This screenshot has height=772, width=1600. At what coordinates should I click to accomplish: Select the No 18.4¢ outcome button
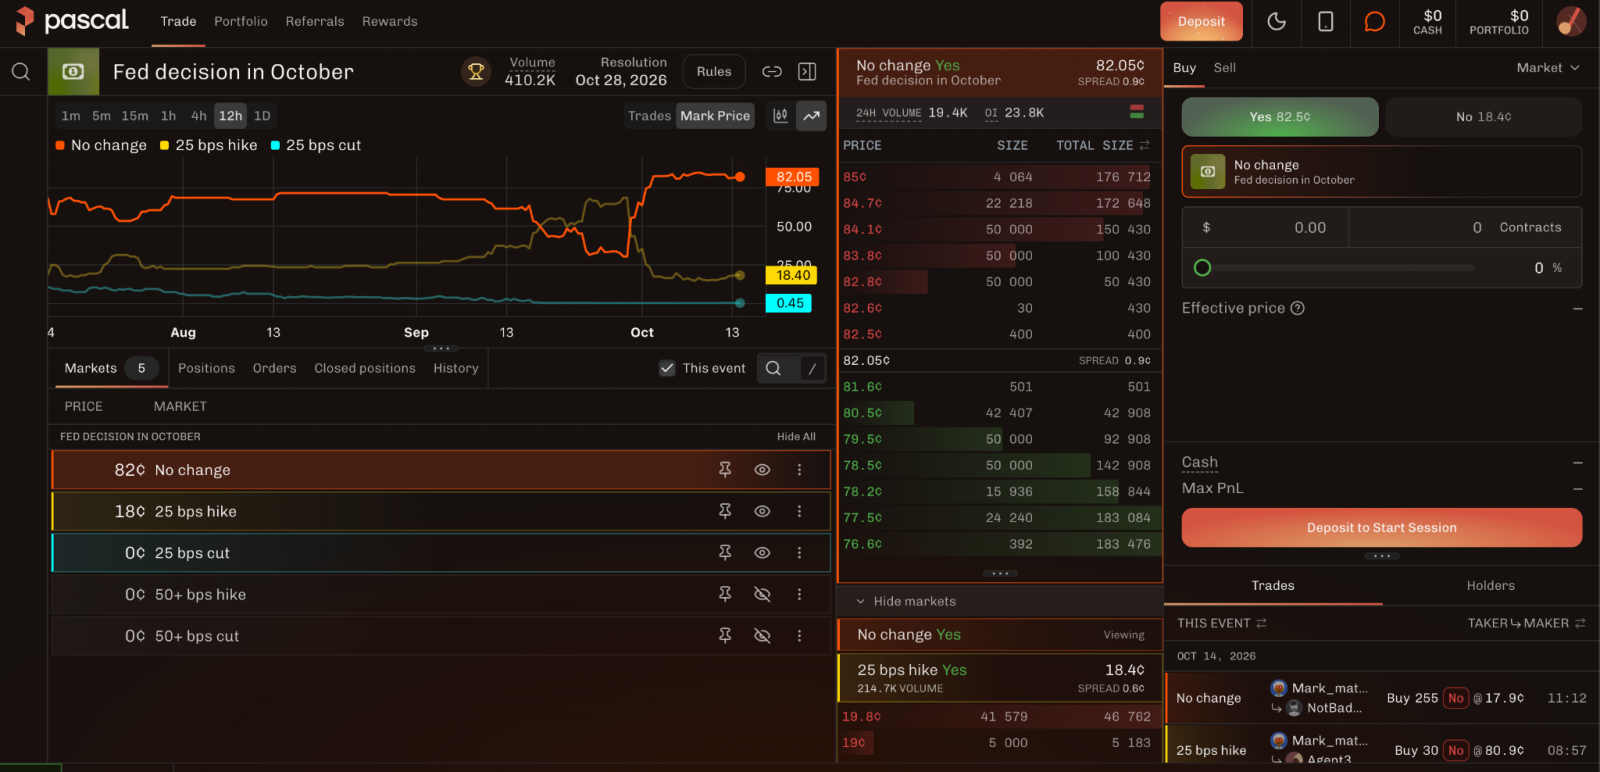pos(1484,117)
